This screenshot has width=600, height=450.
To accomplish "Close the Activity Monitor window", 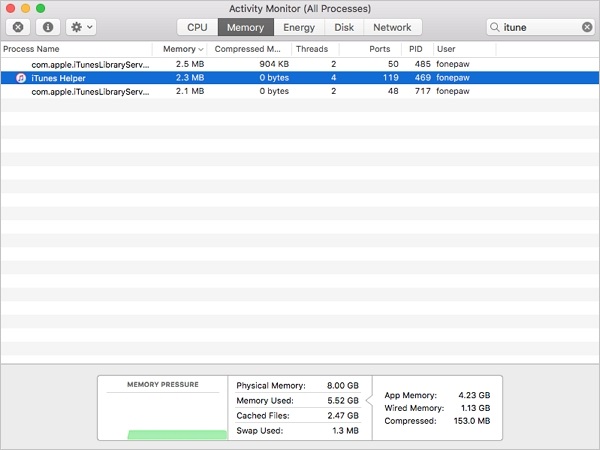I will pyautogui.click(x=11, y=8).
